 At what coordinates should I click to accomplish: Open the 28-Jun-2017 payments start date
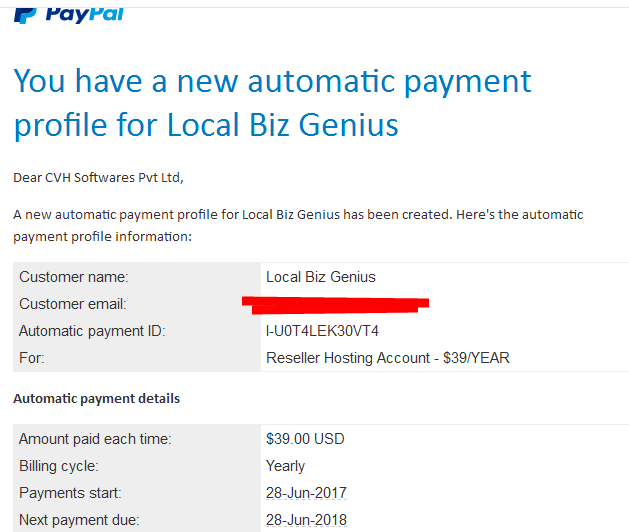click(306, 493)
